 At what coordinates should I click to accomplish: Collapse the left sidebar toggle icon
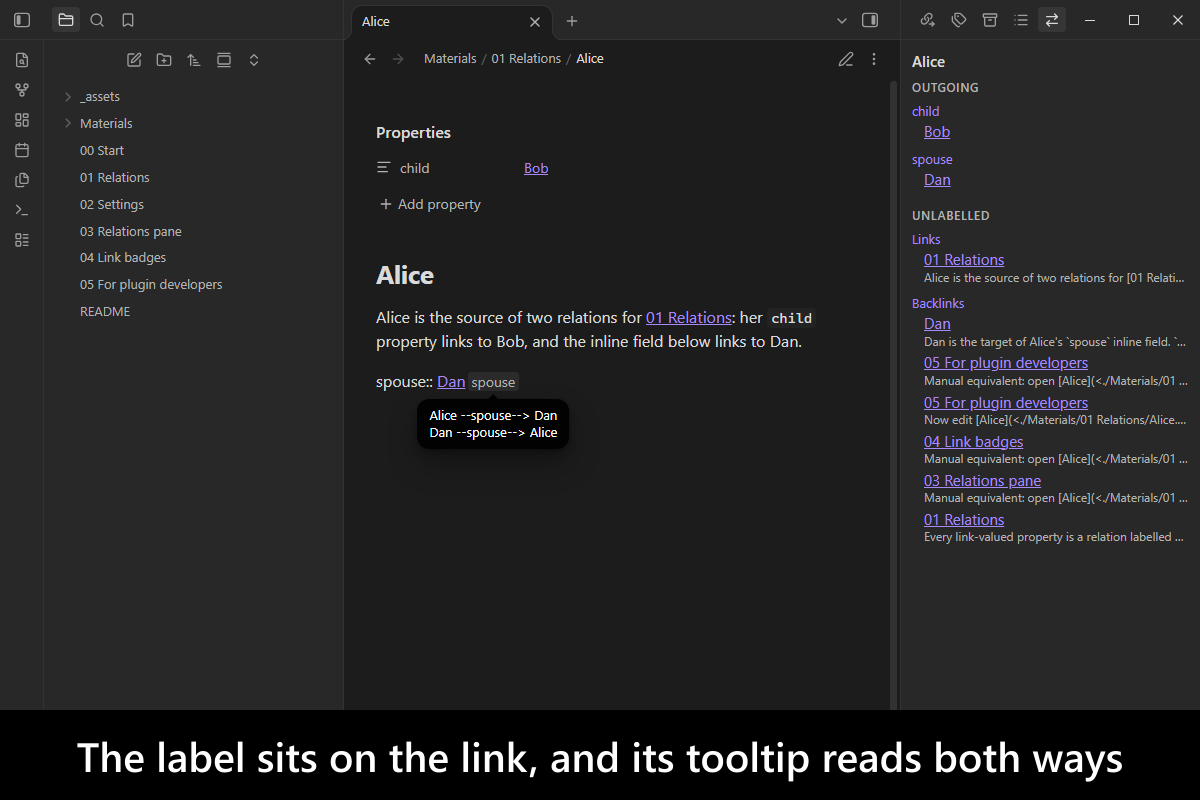[22, 20]
